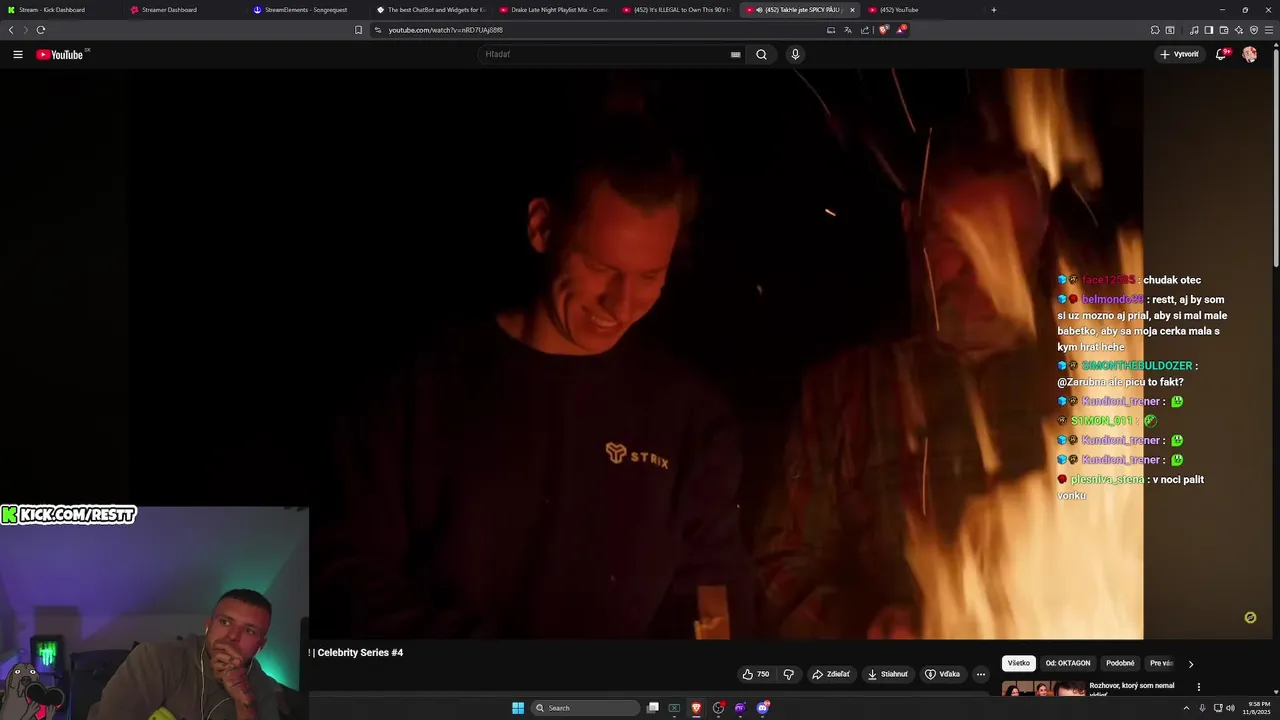Like the video with 750 likes

(x=756, y=674)
